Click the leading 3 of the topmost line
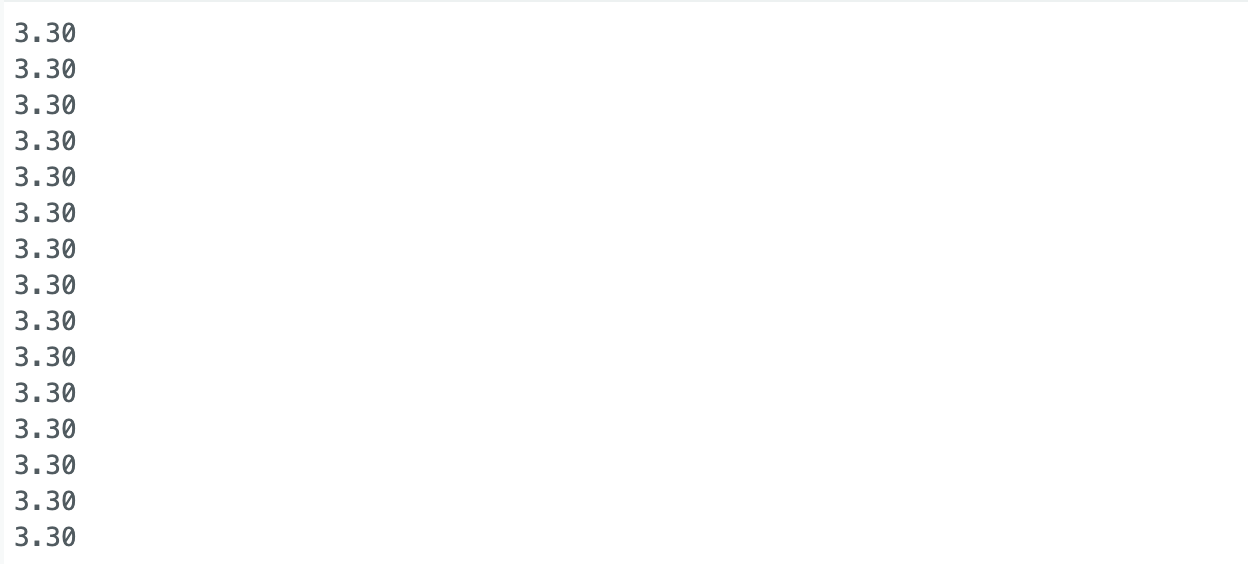This screenshot has height=564, width=1248. click(x=21, y=33)
